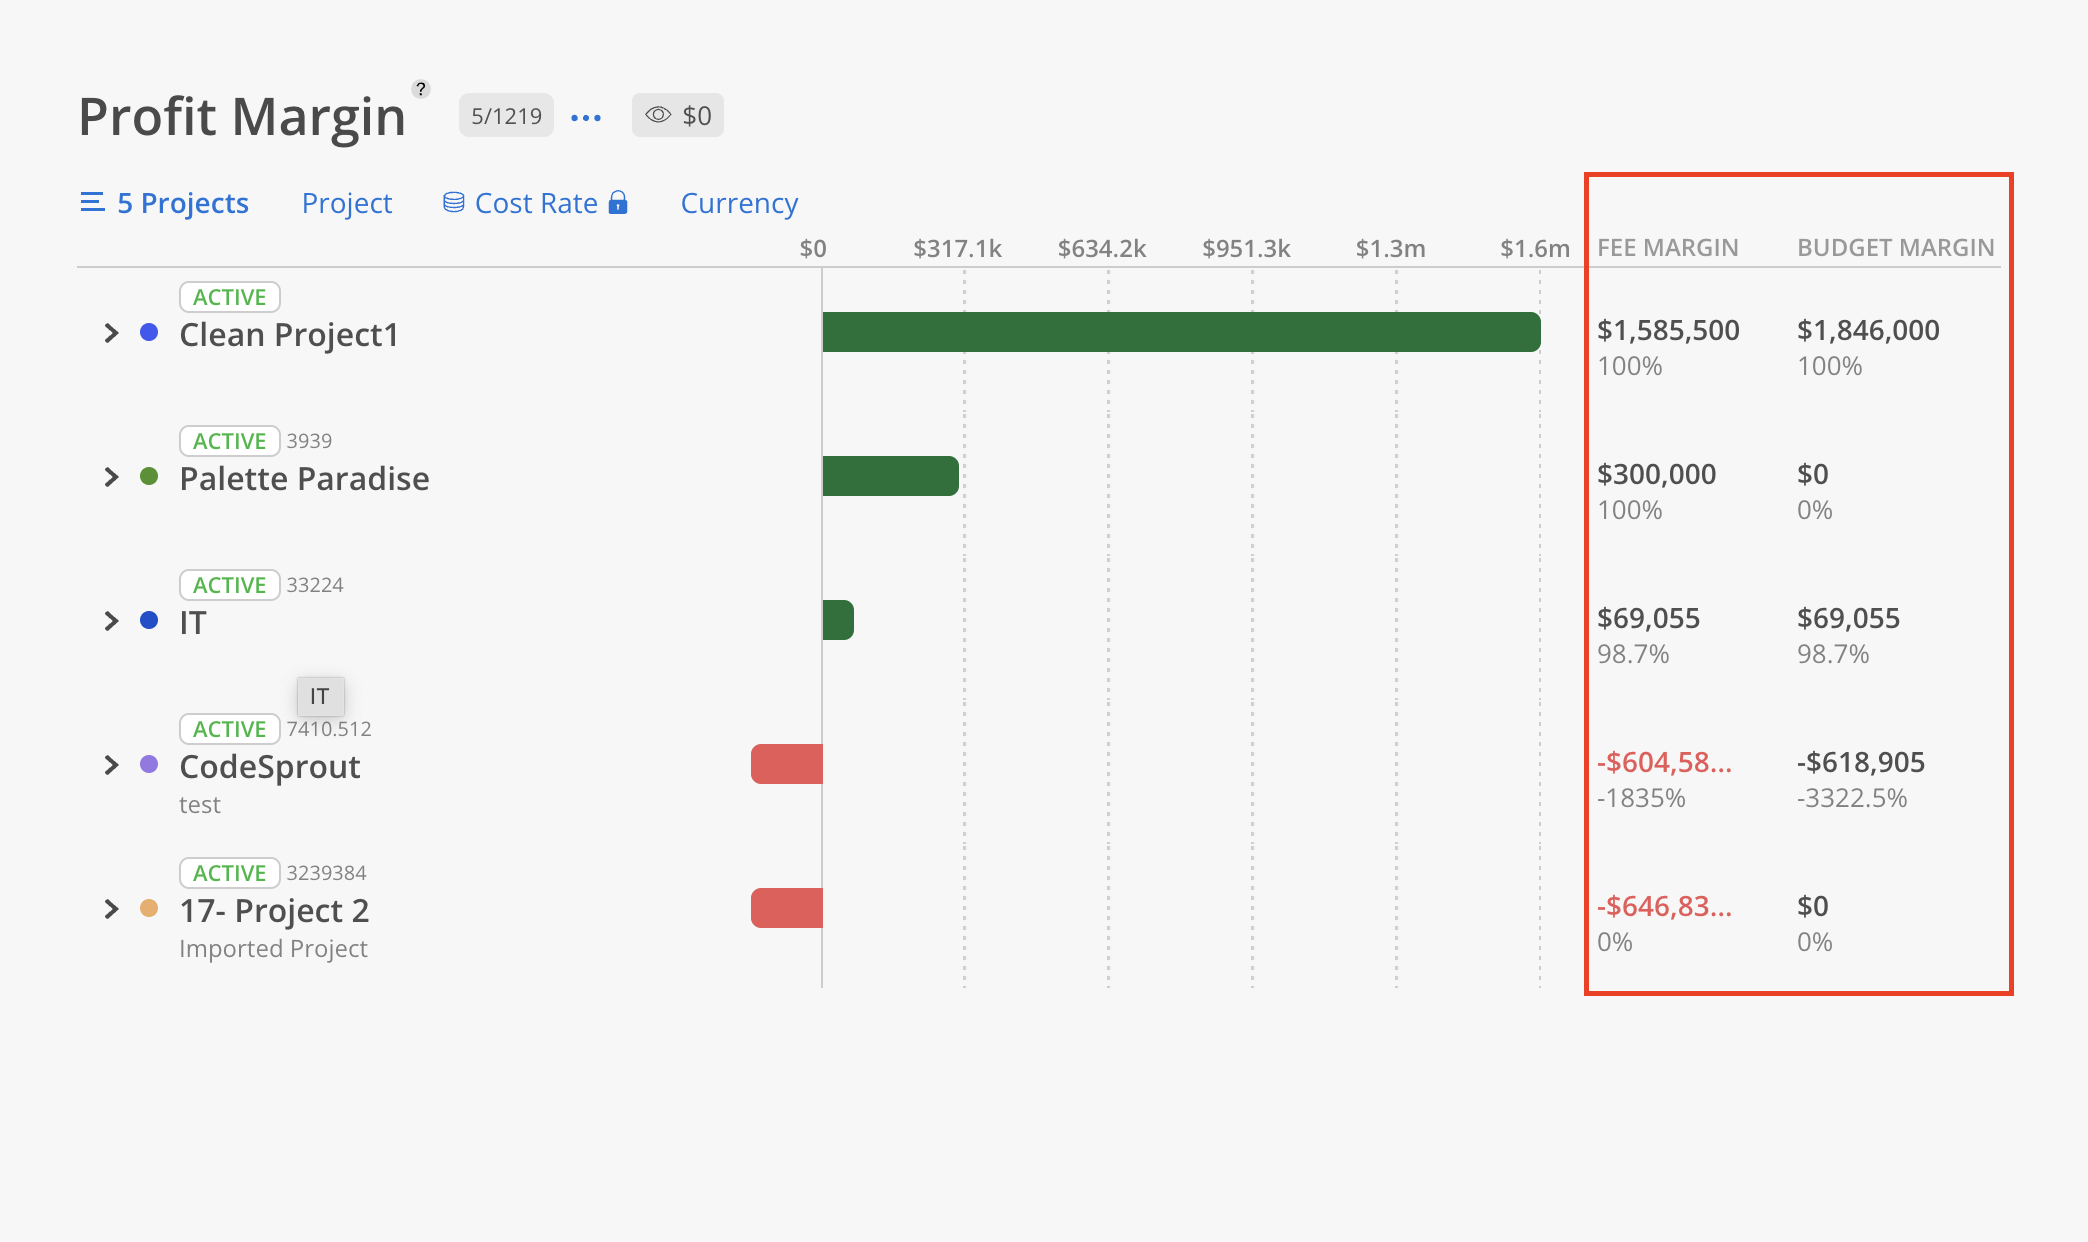Open the three-dots more options menu
This screenshot has width=2088, height=1242.
[x=586, y=117]
